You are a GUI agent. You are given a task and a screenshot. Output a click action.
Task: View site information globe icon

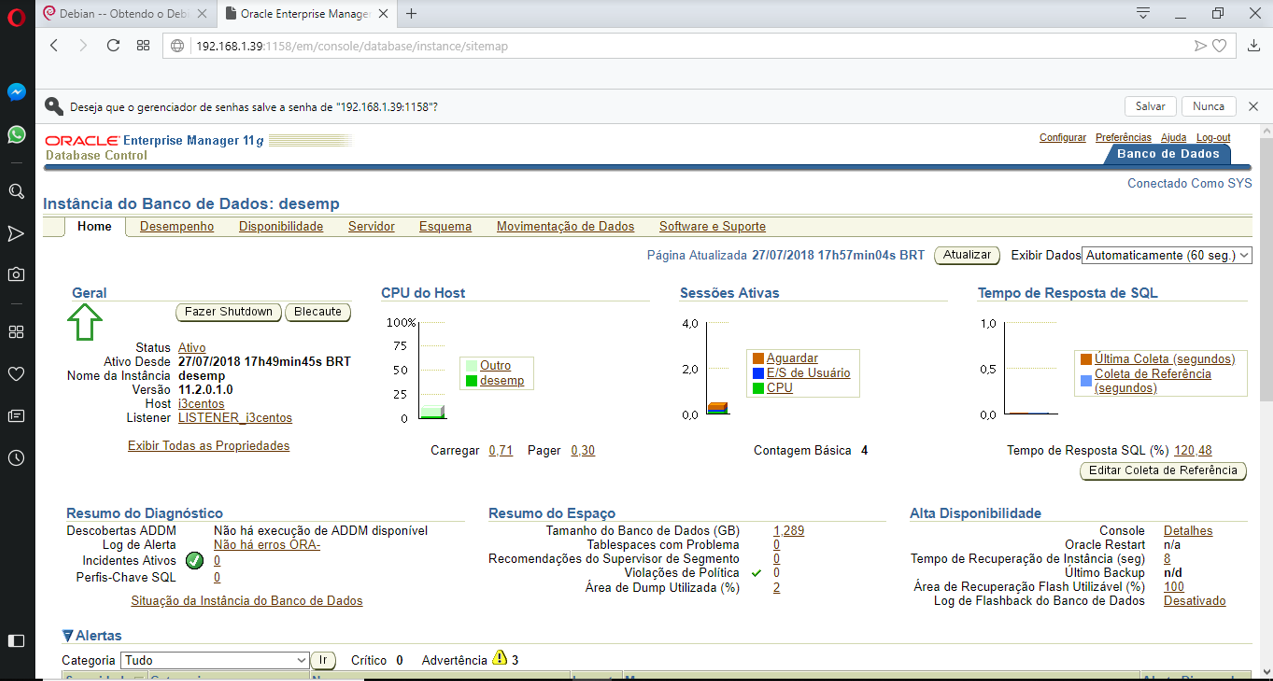pos(178,46)
